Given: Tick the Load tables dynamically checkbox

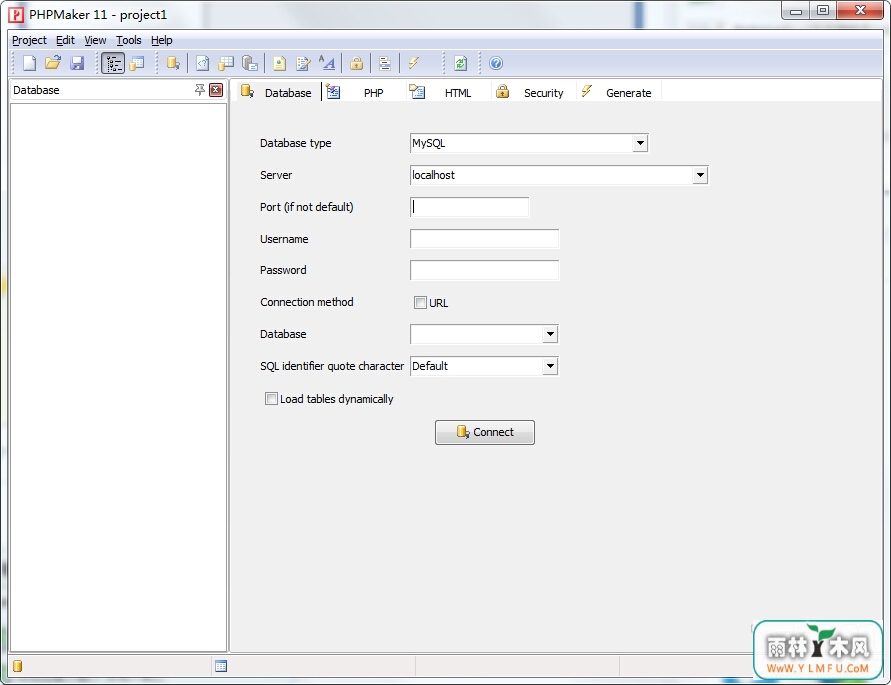Looking at the screenshot, I should [x=271, y=398].
